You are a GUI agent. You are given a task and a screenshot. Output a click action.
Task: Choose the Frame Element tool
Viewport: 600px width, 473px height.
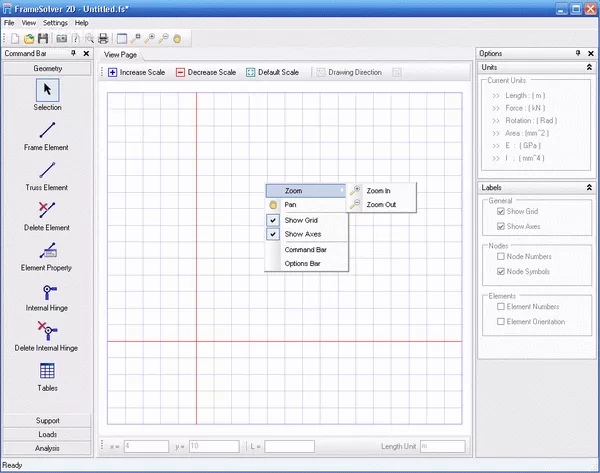pos(47,136)
